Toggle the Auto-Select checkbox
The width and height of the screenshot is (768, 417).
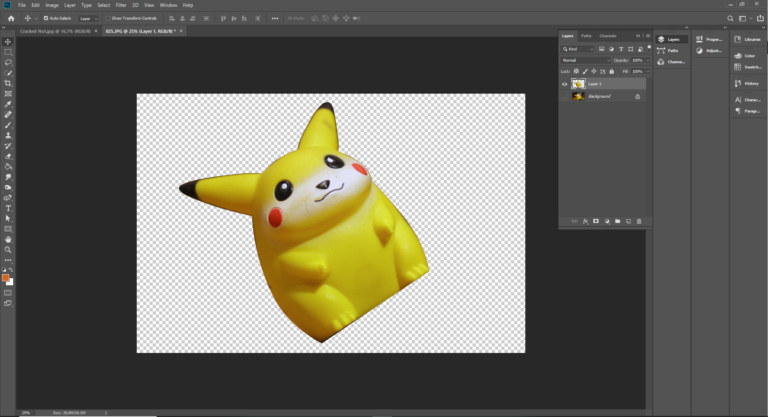[46, 18]
